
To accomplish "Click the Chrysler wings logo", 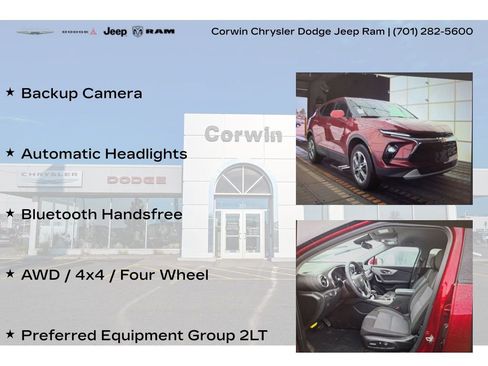I will point(35,32).
